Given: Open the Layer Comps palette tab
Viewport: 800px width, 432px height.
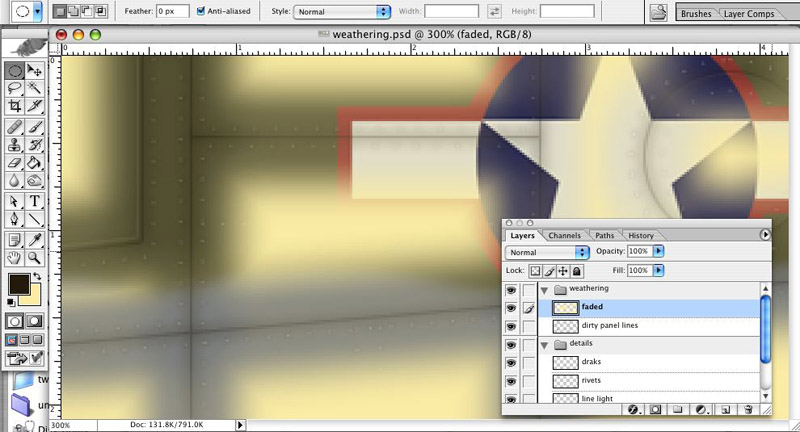Looking at the screenshot, I should coord(749,14).
